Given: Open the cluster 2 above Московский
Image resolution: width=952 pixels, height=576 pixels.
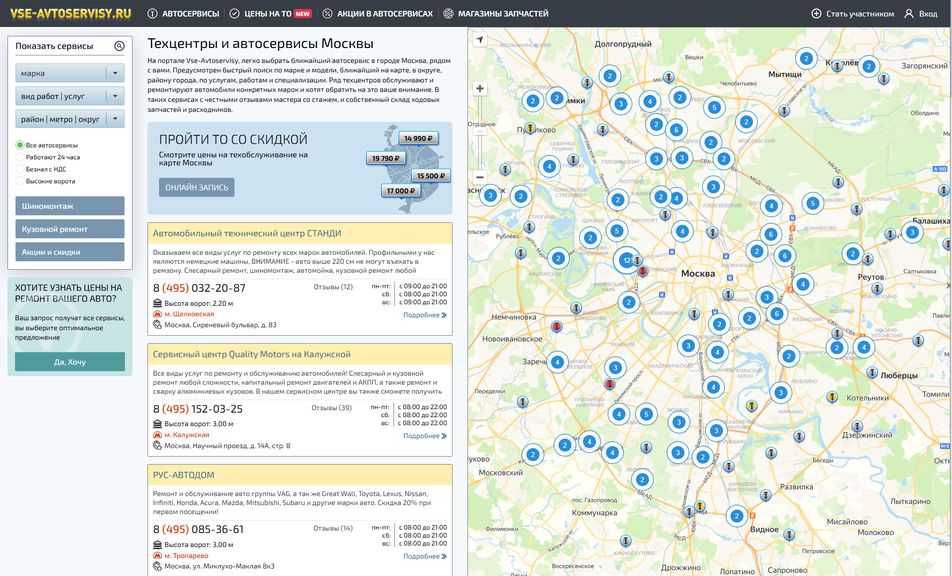Looking at the screenshot, I should coord(533,455).
